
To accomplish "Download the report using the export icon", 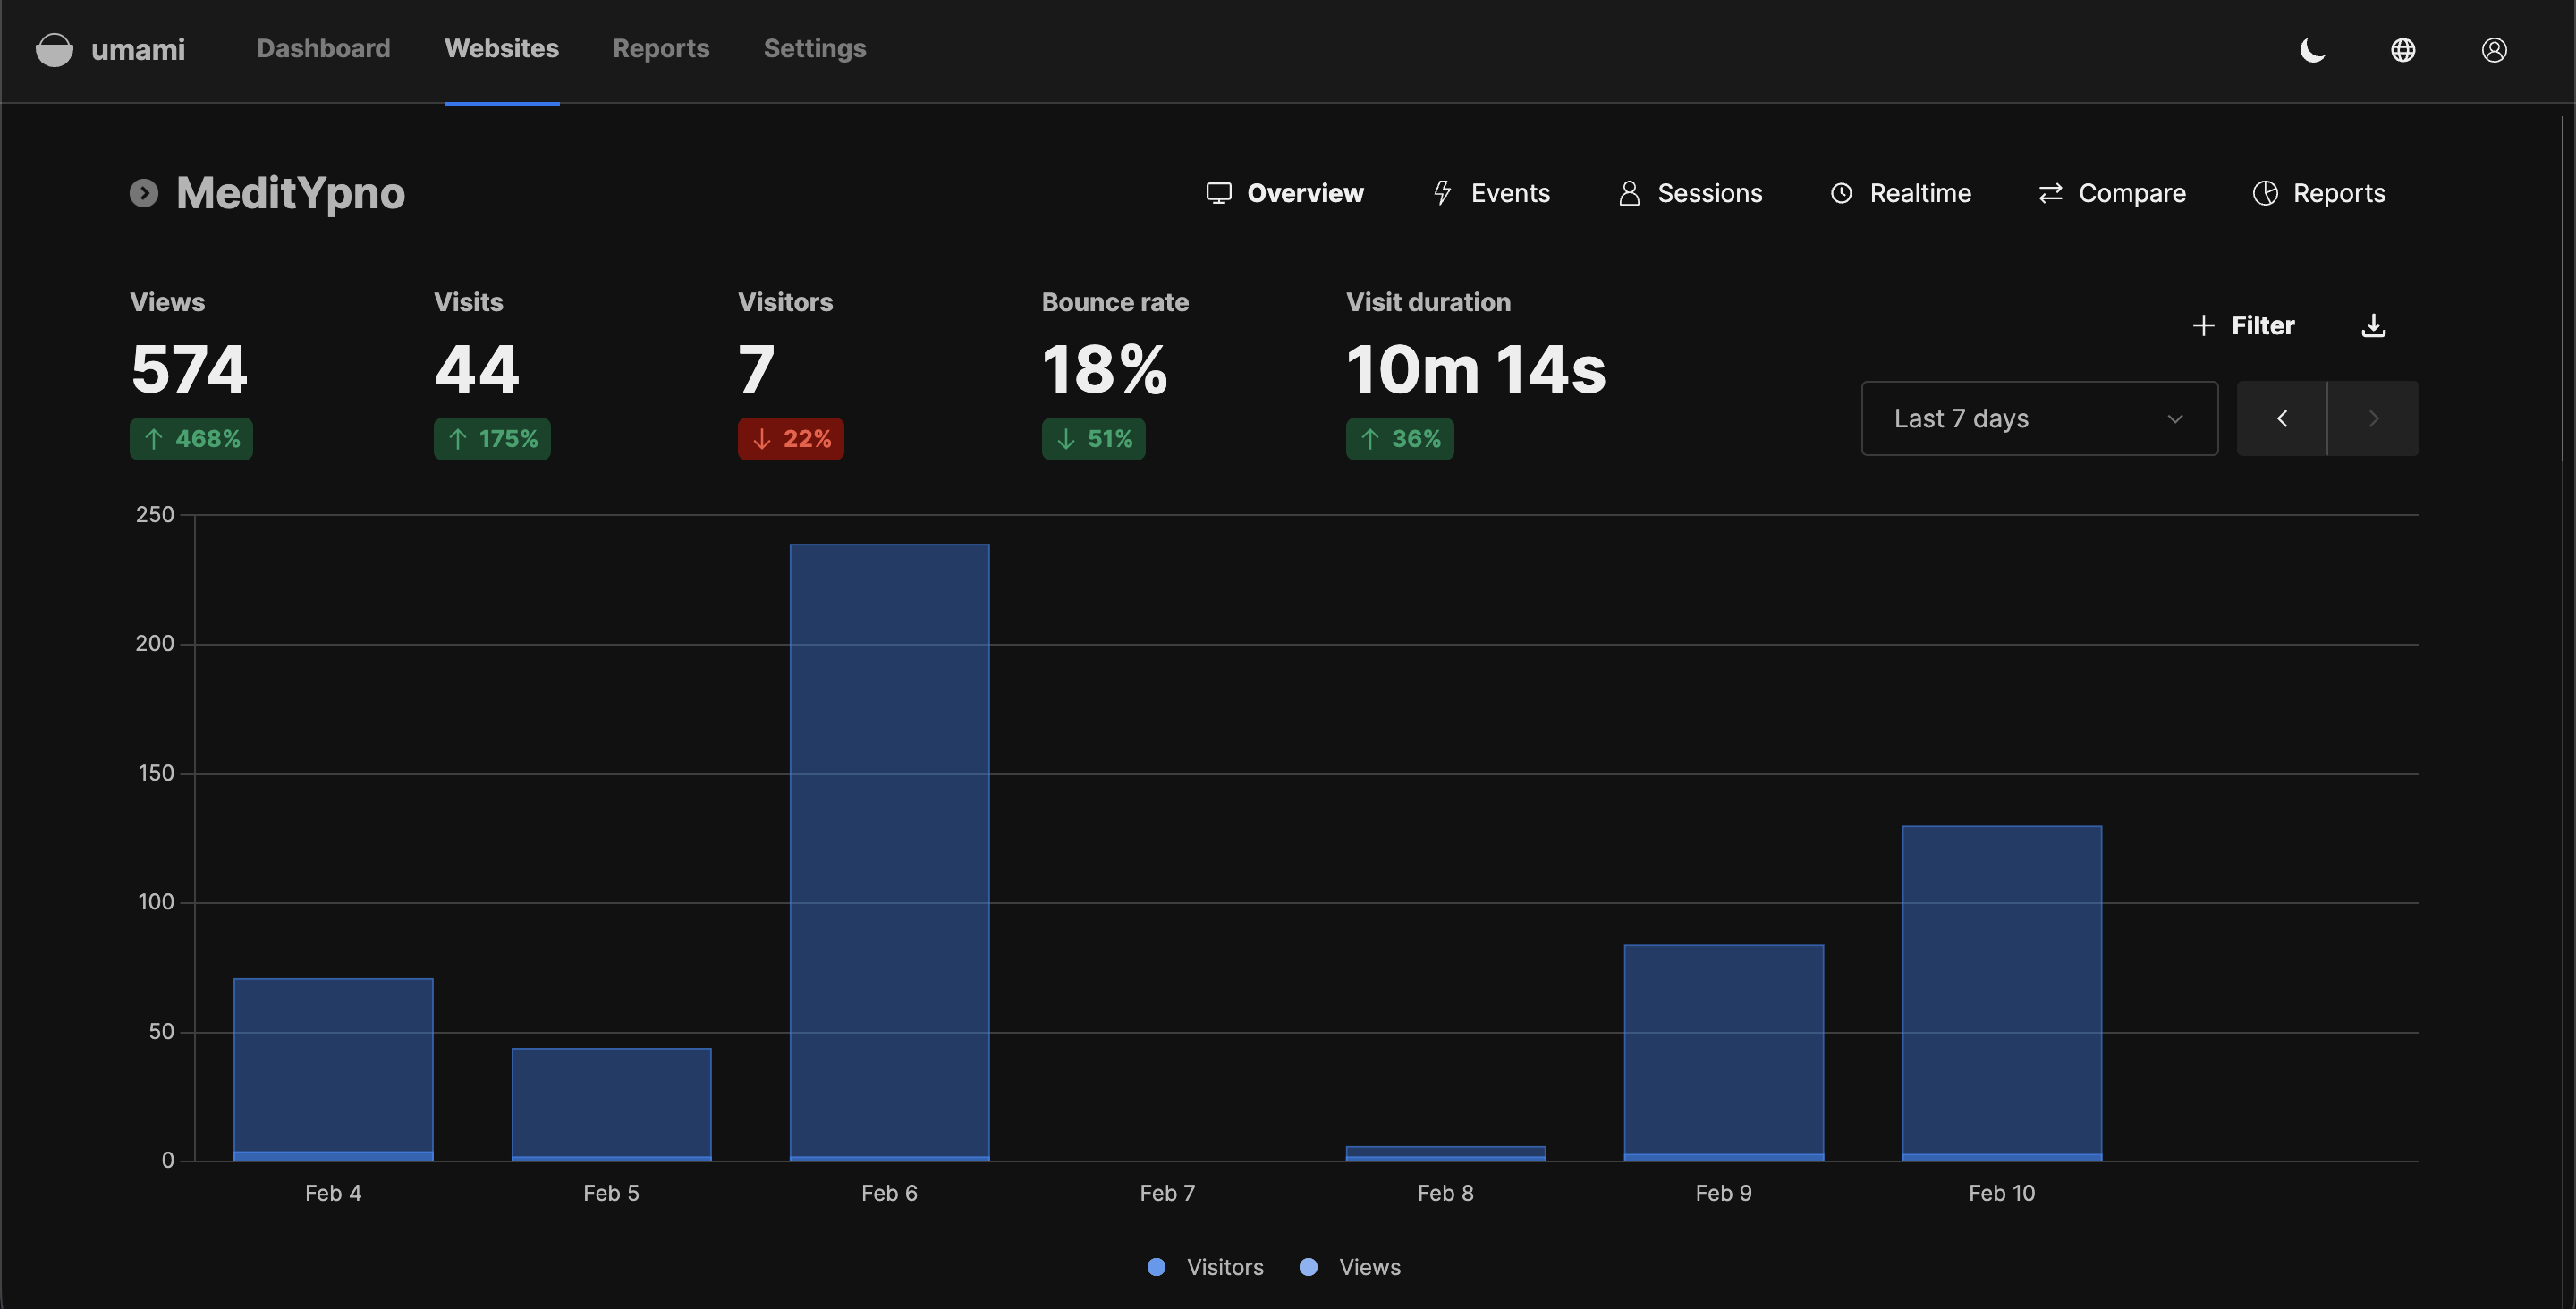I will coord(2373,325).
